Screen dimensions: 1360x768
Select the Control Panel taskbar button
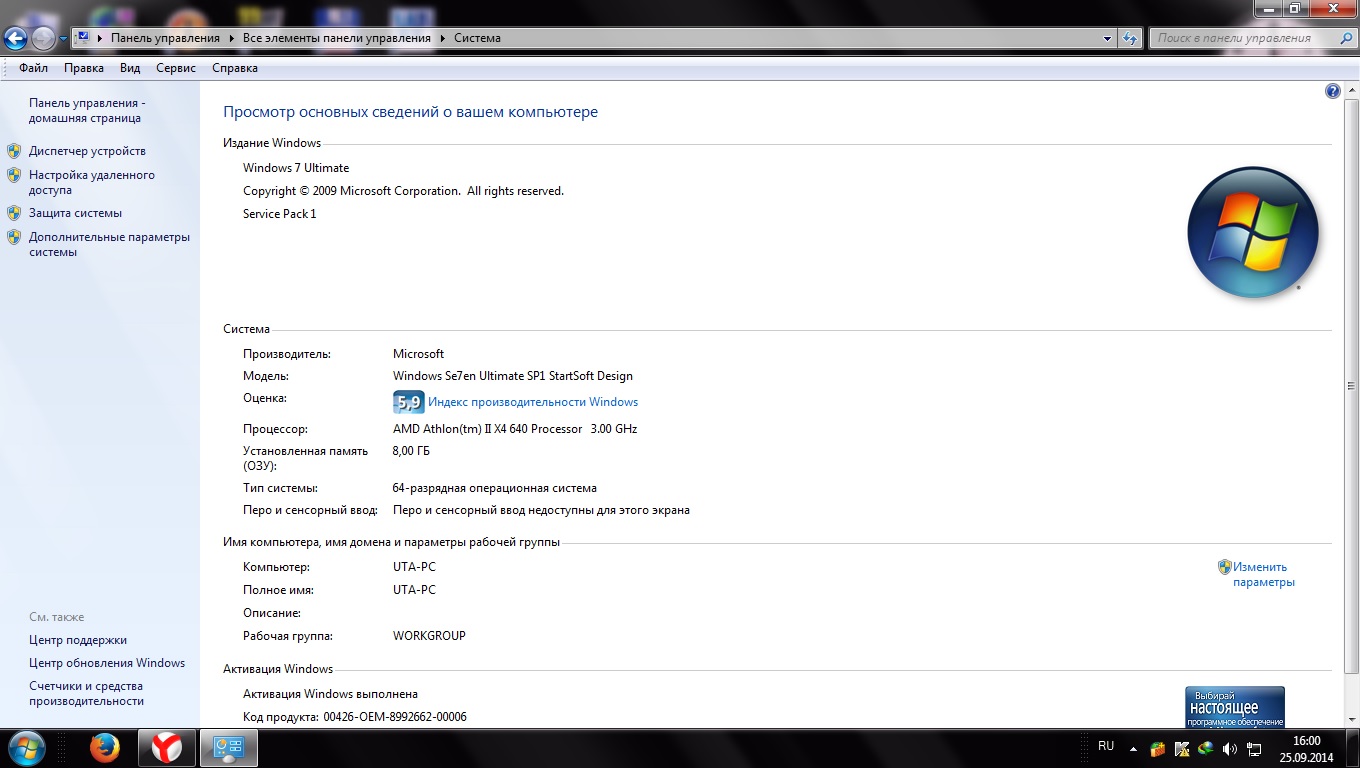click(229, 748)
